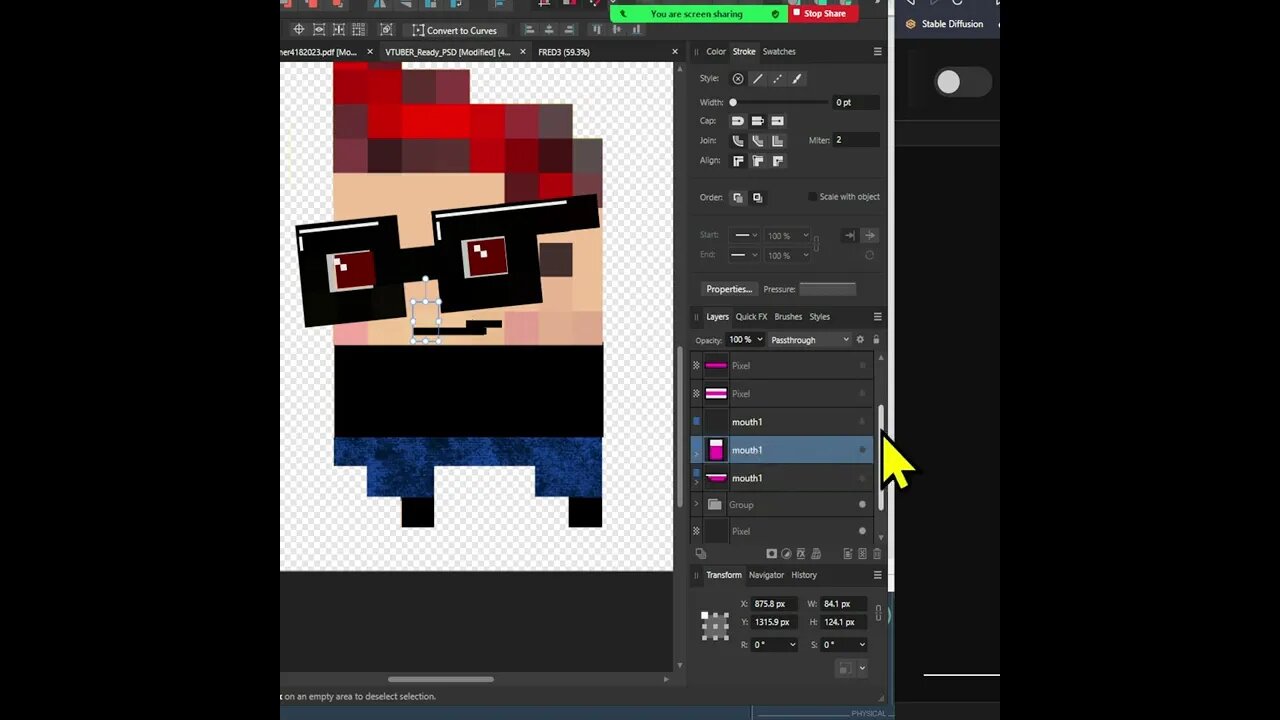Image resolution: width=1280 pixels, height=720 pixels.
Task: Switch to the History tab
Action: 804,575
